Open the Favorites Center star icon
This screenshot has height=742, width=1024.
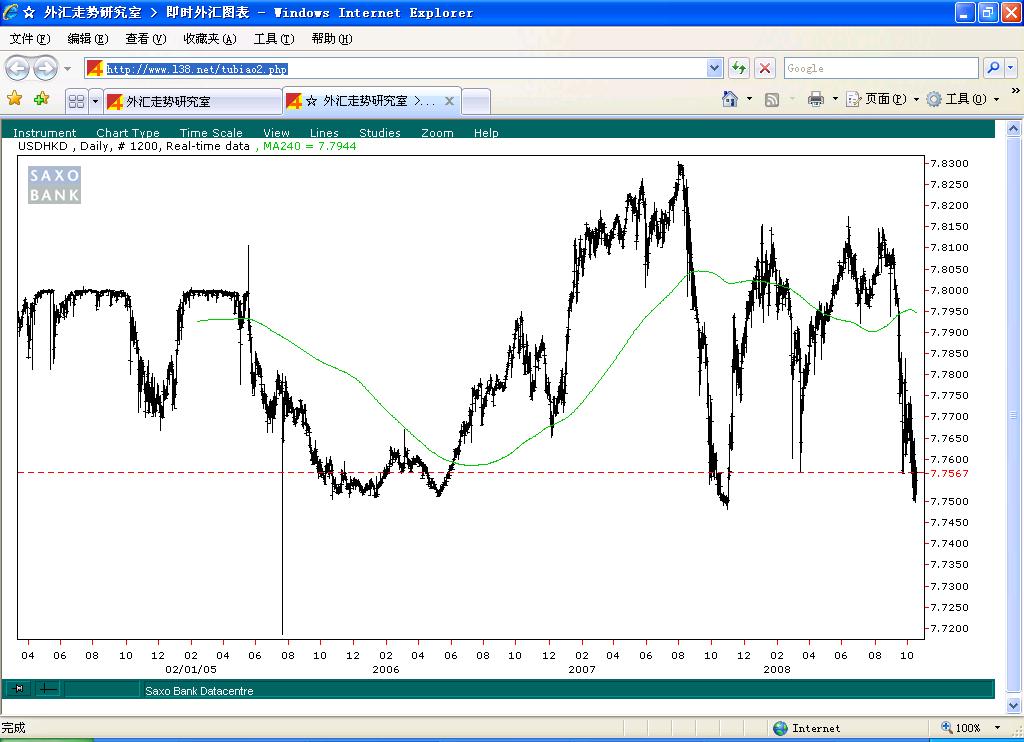point(14,99)
